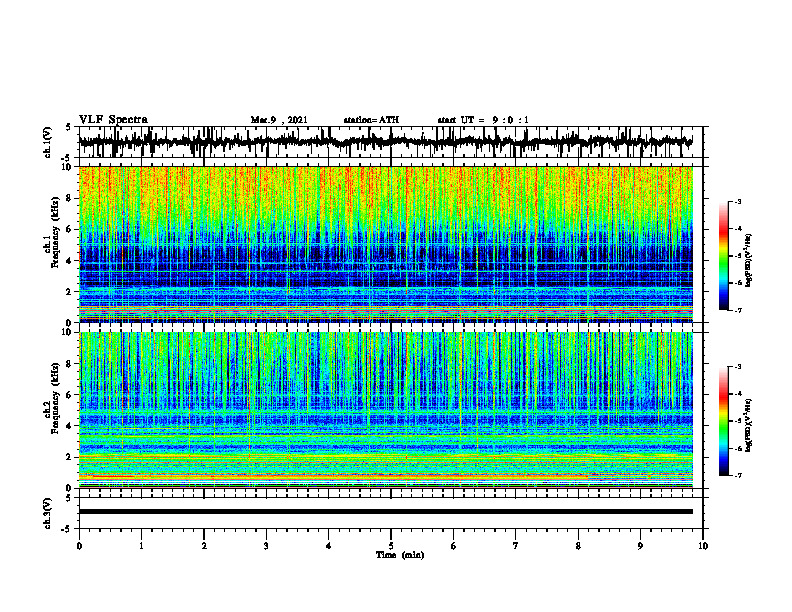The height and width of the screenshot is (612, 792).
Task: Click the "ch.3(V)" axis label
Action: [47, 513]
